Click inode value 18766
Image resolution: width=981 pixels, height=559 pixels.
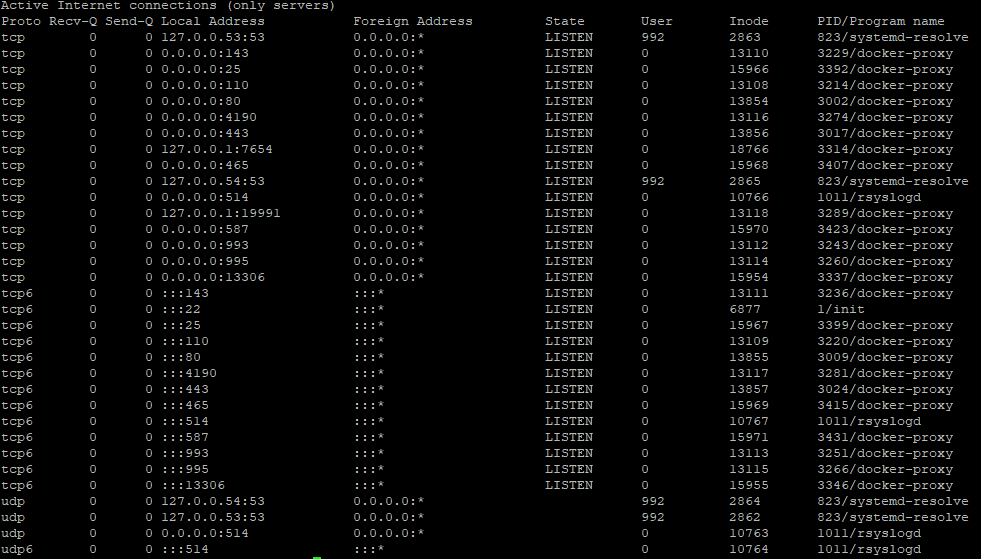click(x=749, y=150)
